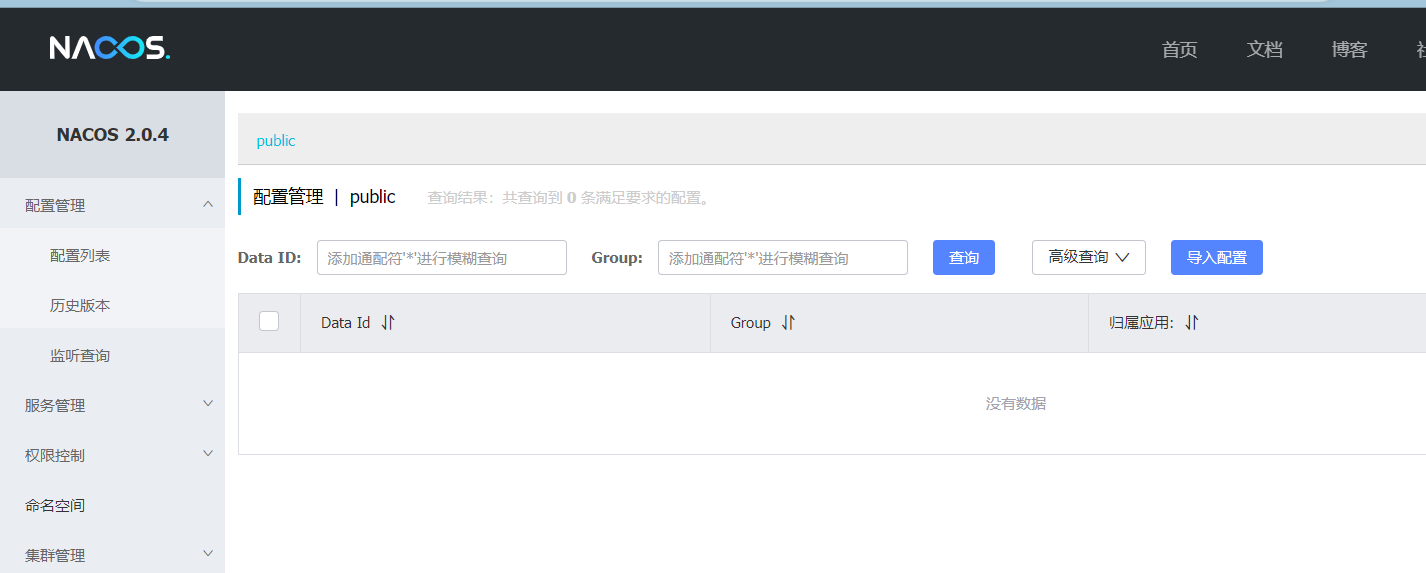Open 配置列表 in the sidebar
Viewport: 1426px width, 573px height.
pos(80,255)
